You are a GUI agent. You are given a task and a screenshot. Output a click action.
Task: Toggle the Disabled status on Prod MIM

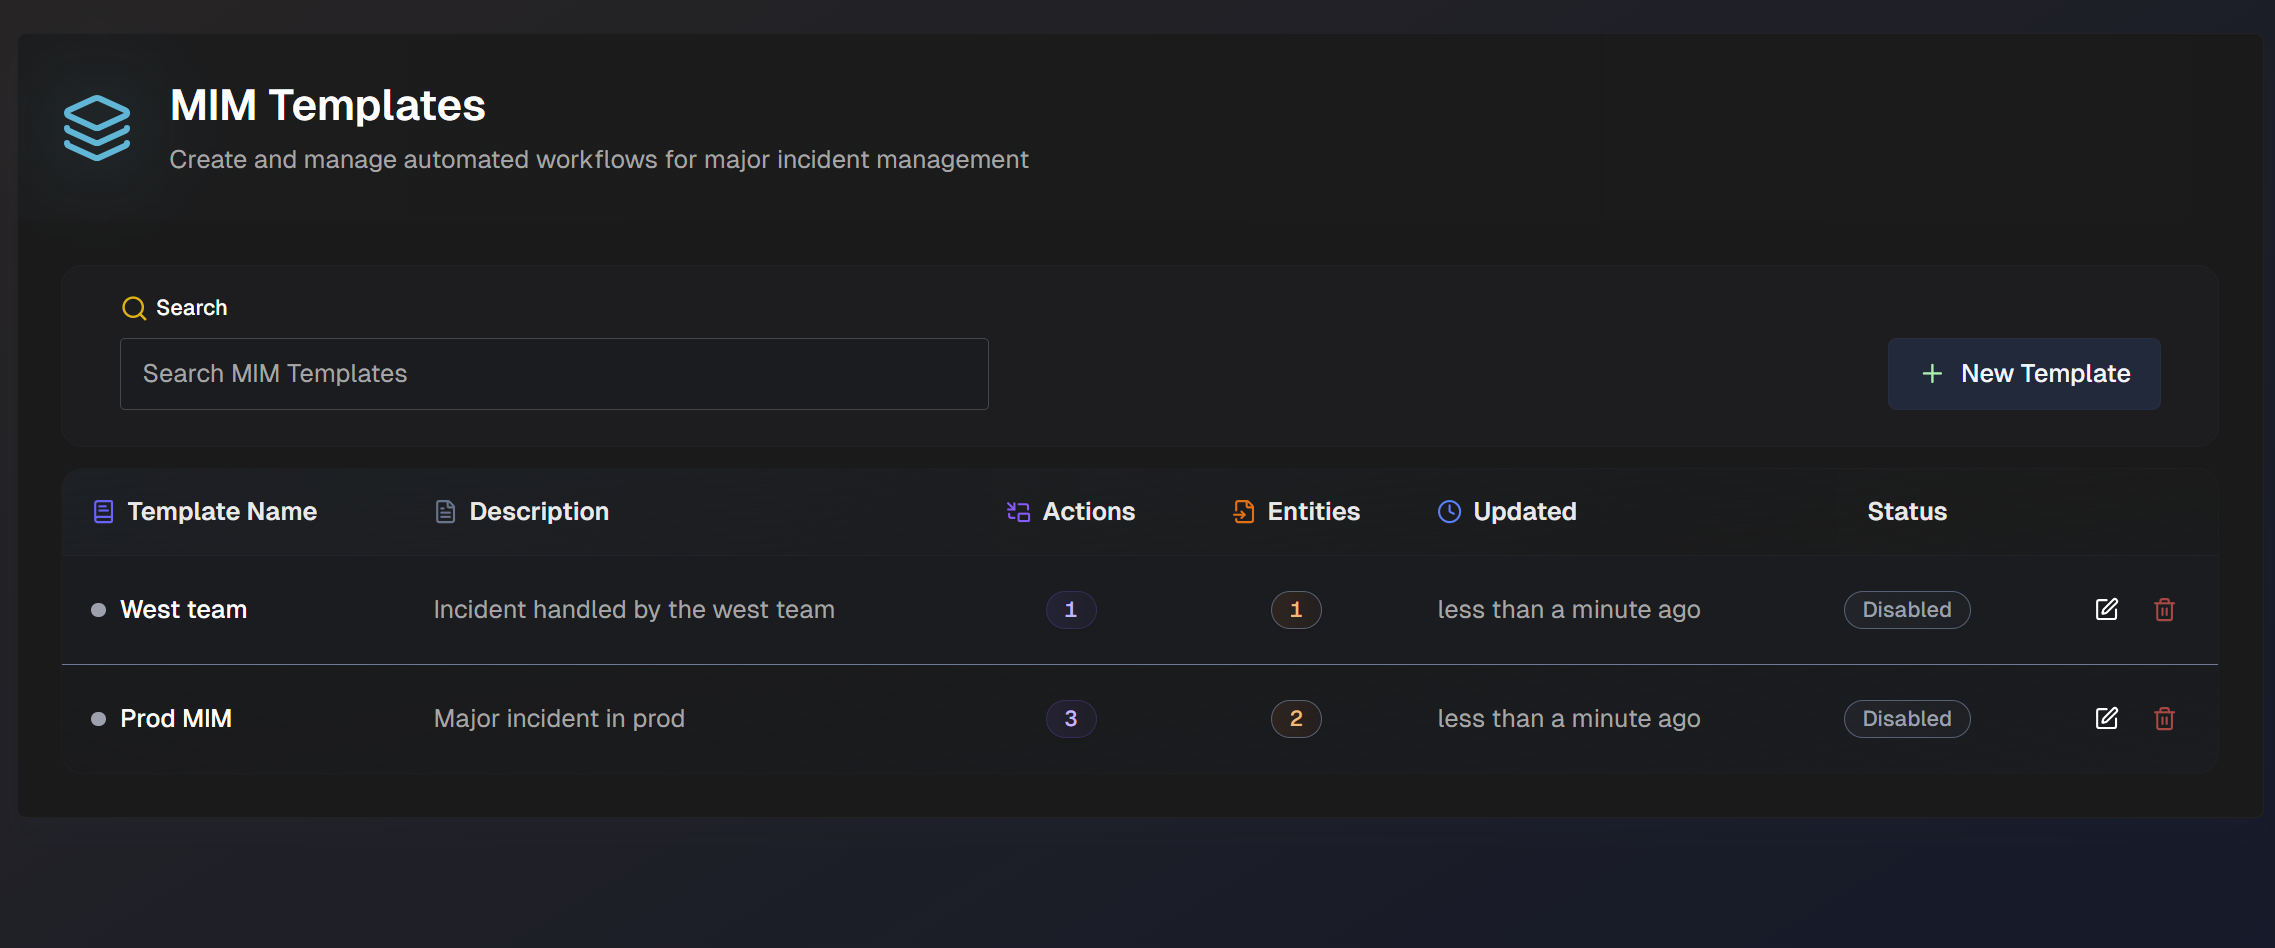pos(1905,718)
